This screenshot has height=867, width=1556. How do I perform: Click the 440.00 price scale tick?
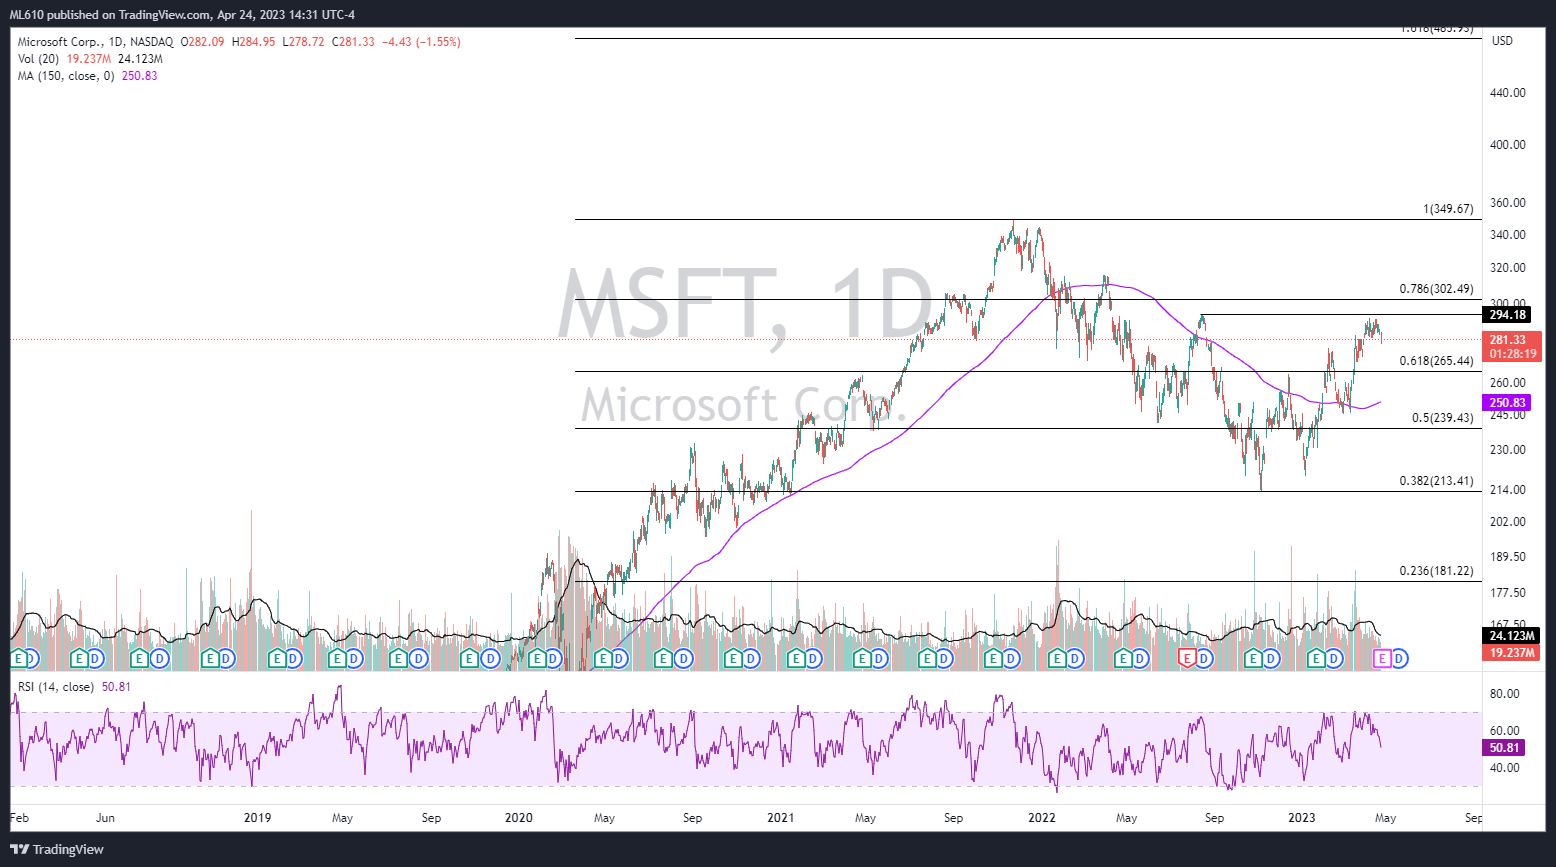(x=1508, y=93)
